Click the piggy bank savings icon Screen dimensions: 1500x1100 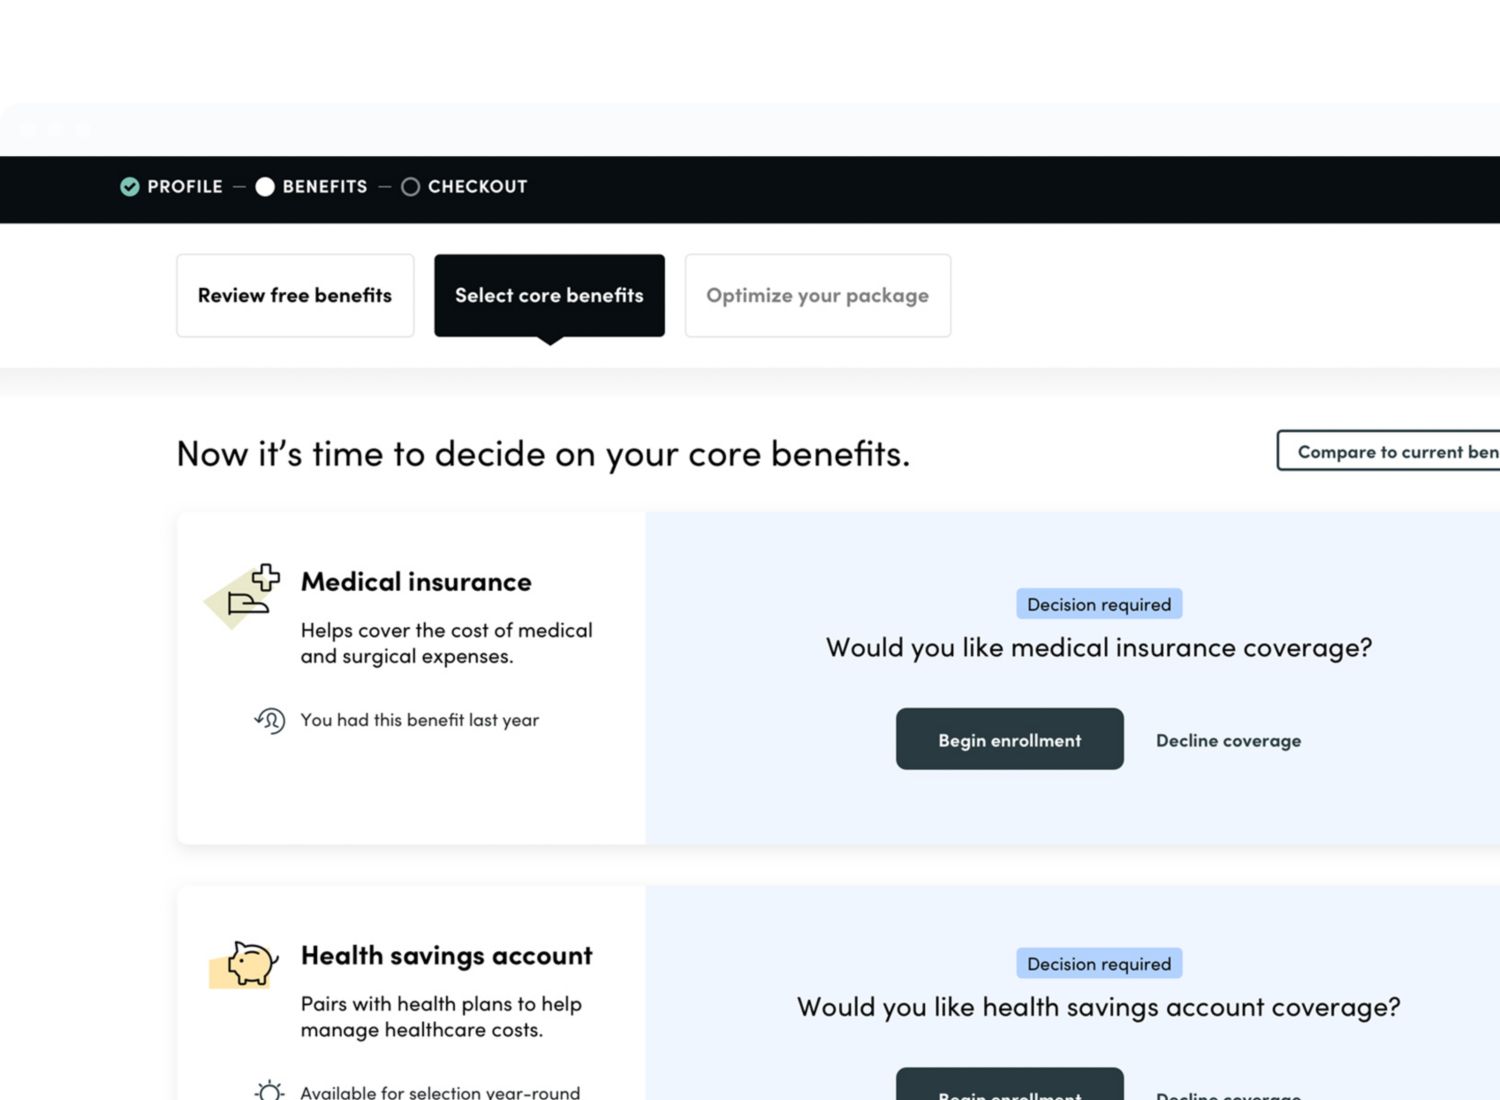pyautogui.click(x=248, y=964)
